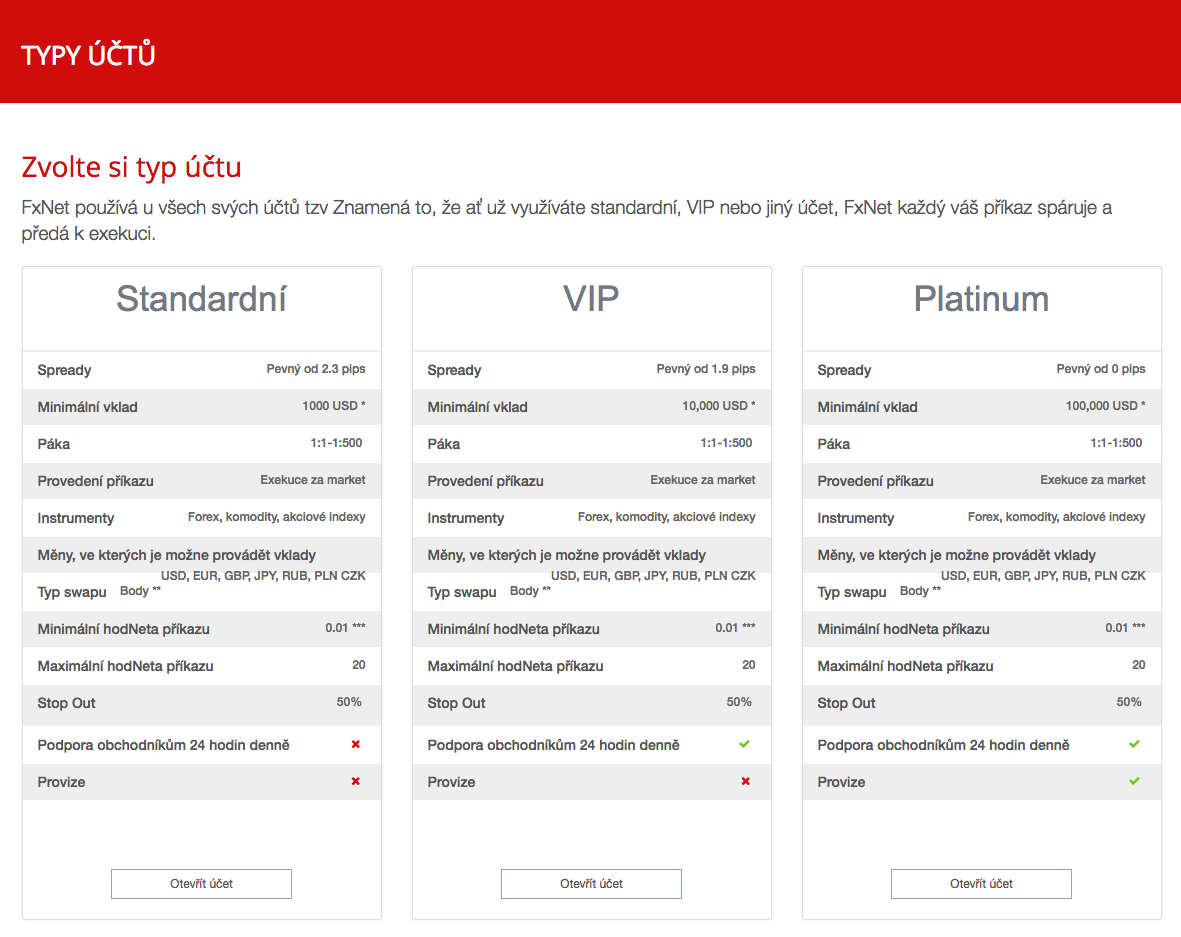This screenshot has height=937, width=1181.
Task: Click green check for Platinum 24-hour support
Action: pos(1135,744)
